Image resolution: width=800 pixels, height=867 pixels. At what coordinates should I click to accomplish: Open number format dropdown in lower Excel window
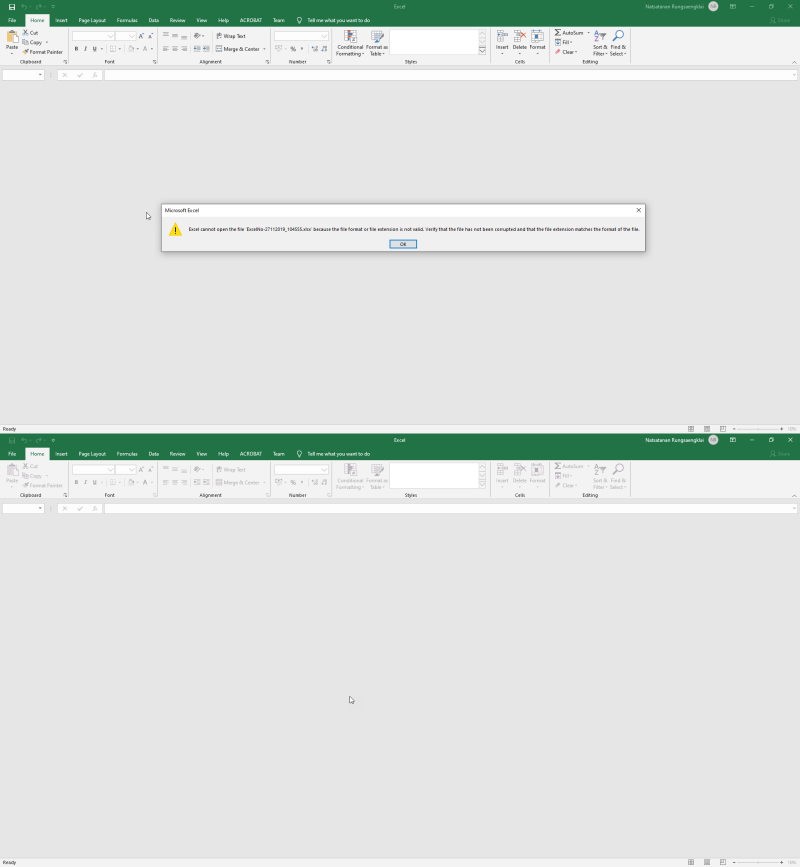pyautogui.click(x=325, y=469)
